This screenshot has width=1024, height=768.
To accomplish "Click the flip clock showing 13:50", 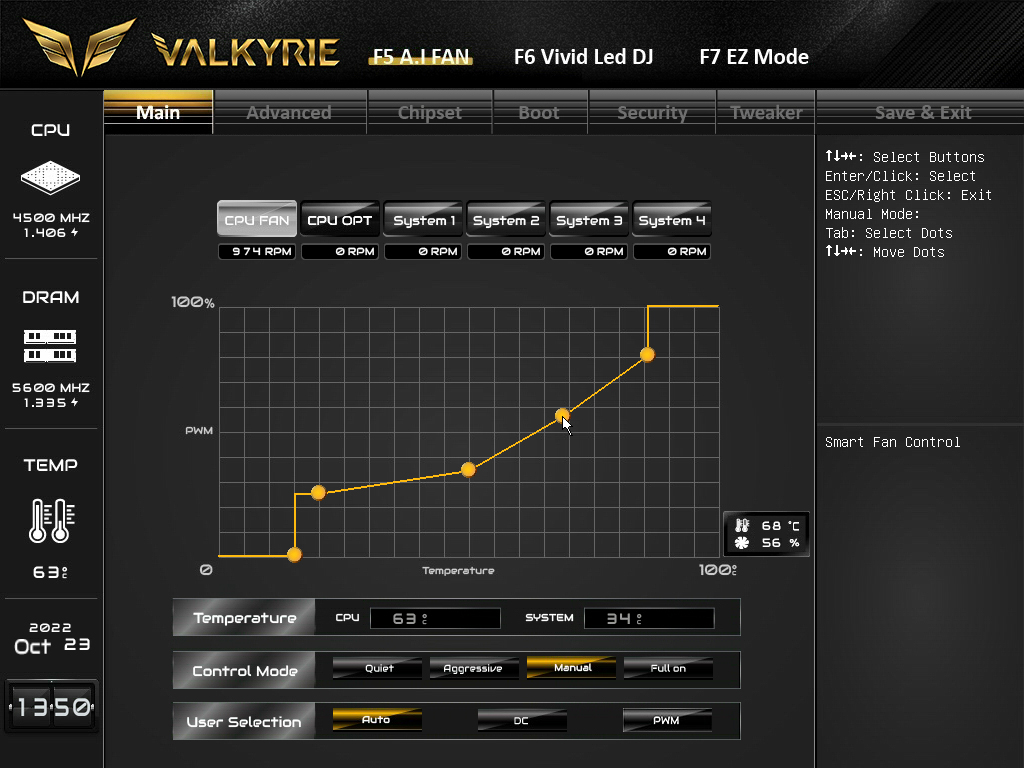I will (52, 706).
